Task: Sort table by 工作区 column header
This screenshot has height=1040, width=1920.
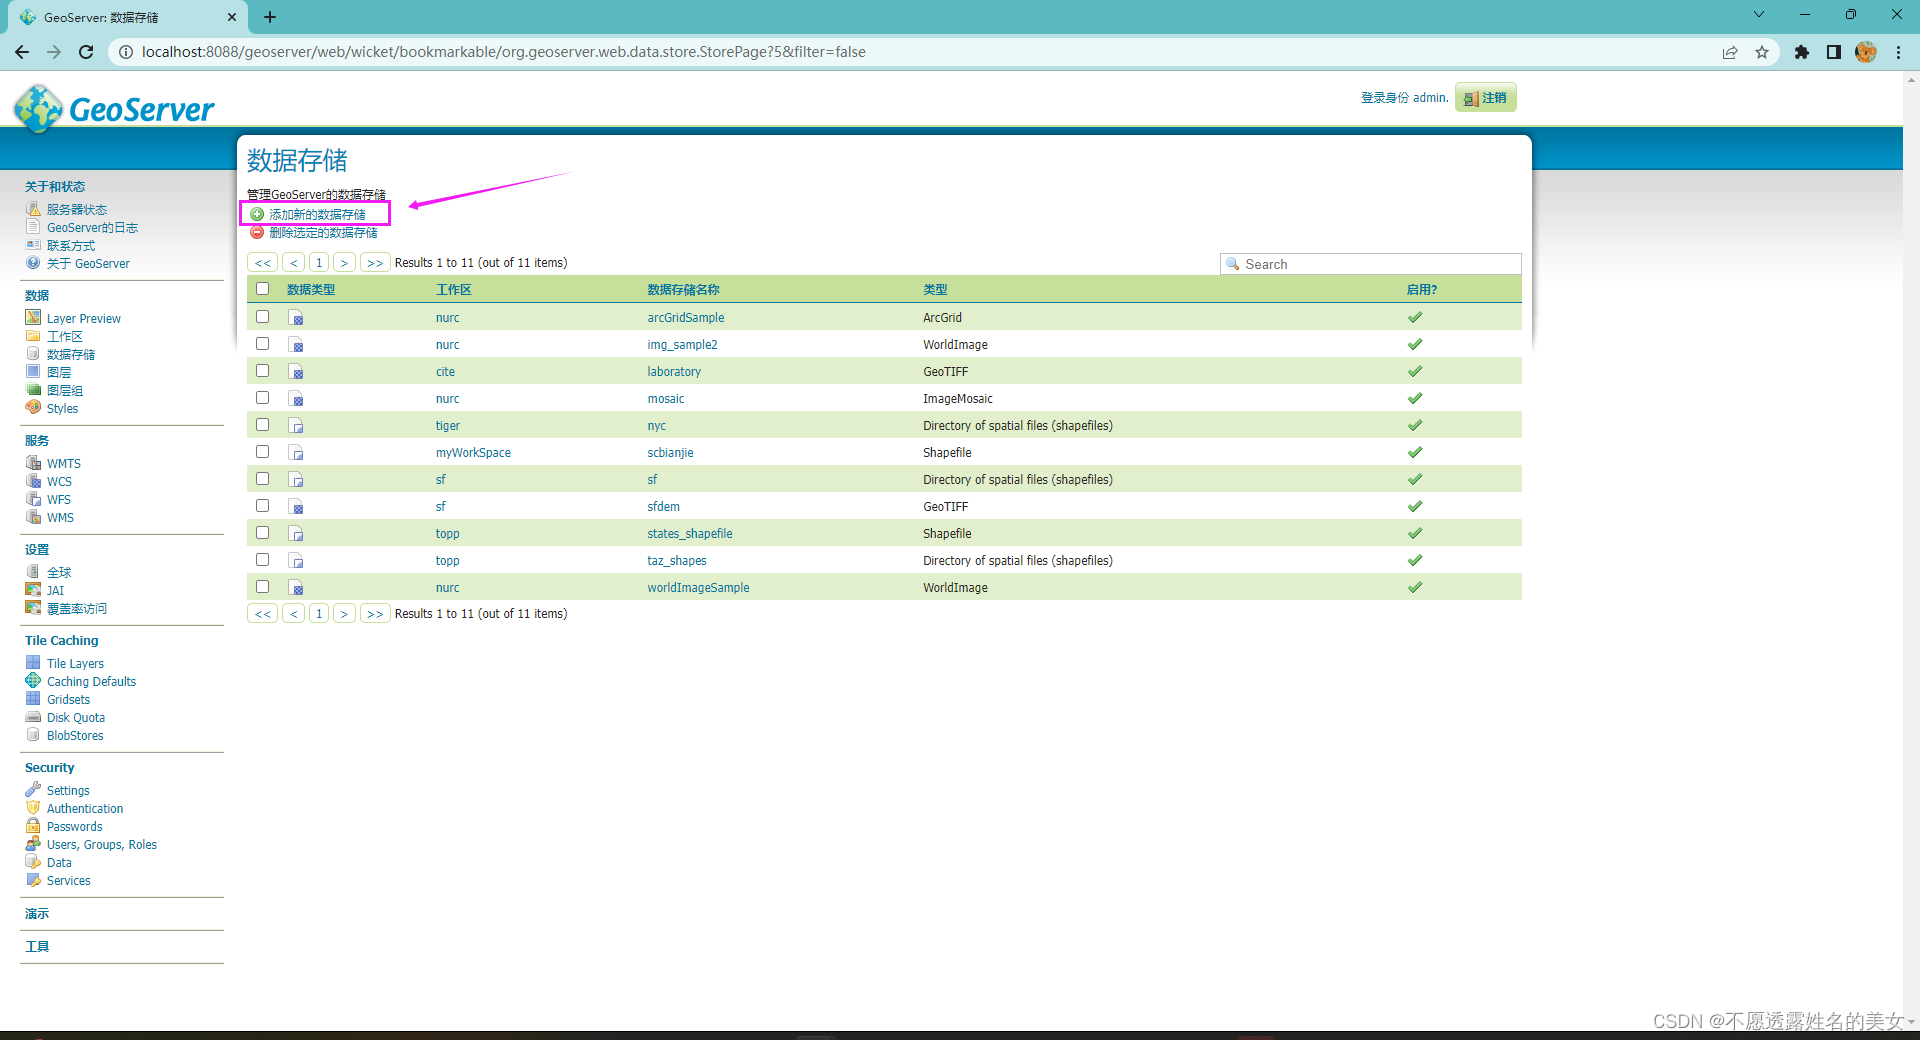Action: coord(454,290)
